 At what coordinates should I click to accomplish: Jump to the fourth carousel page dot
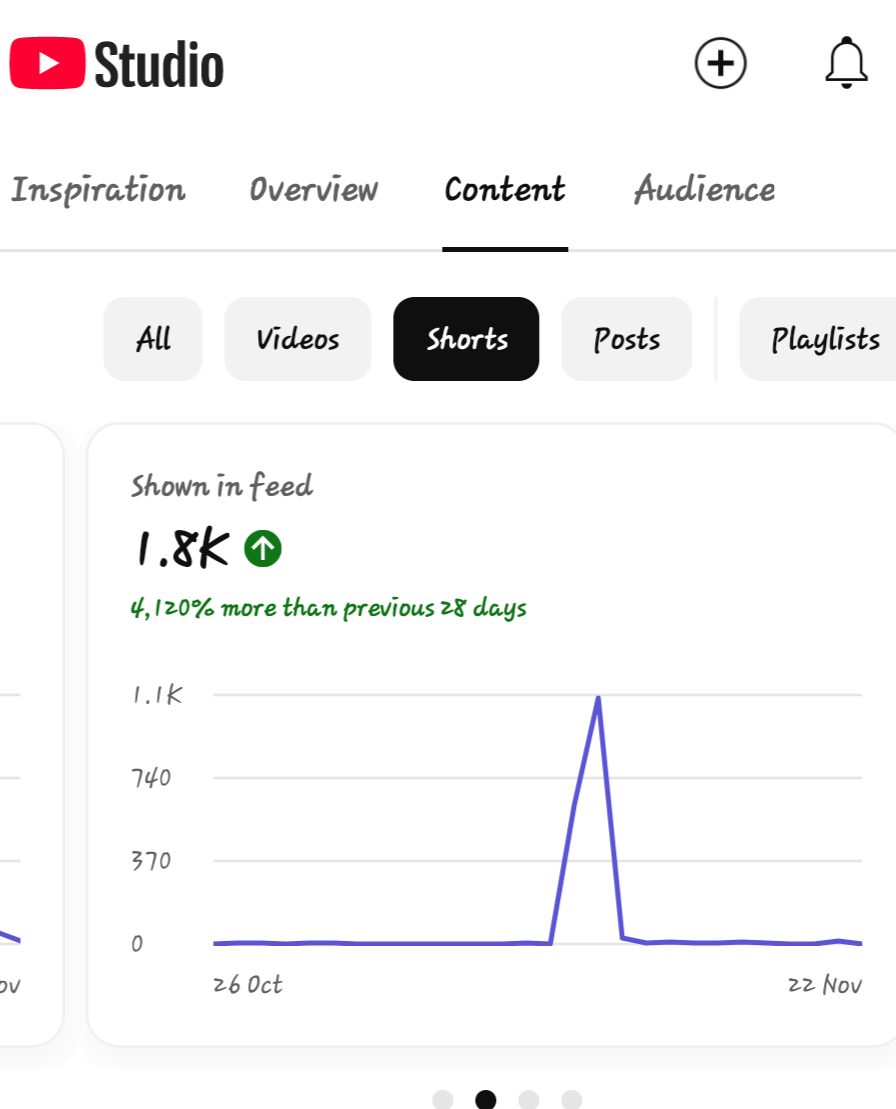pyautogui.click(x=572, y=1100)
